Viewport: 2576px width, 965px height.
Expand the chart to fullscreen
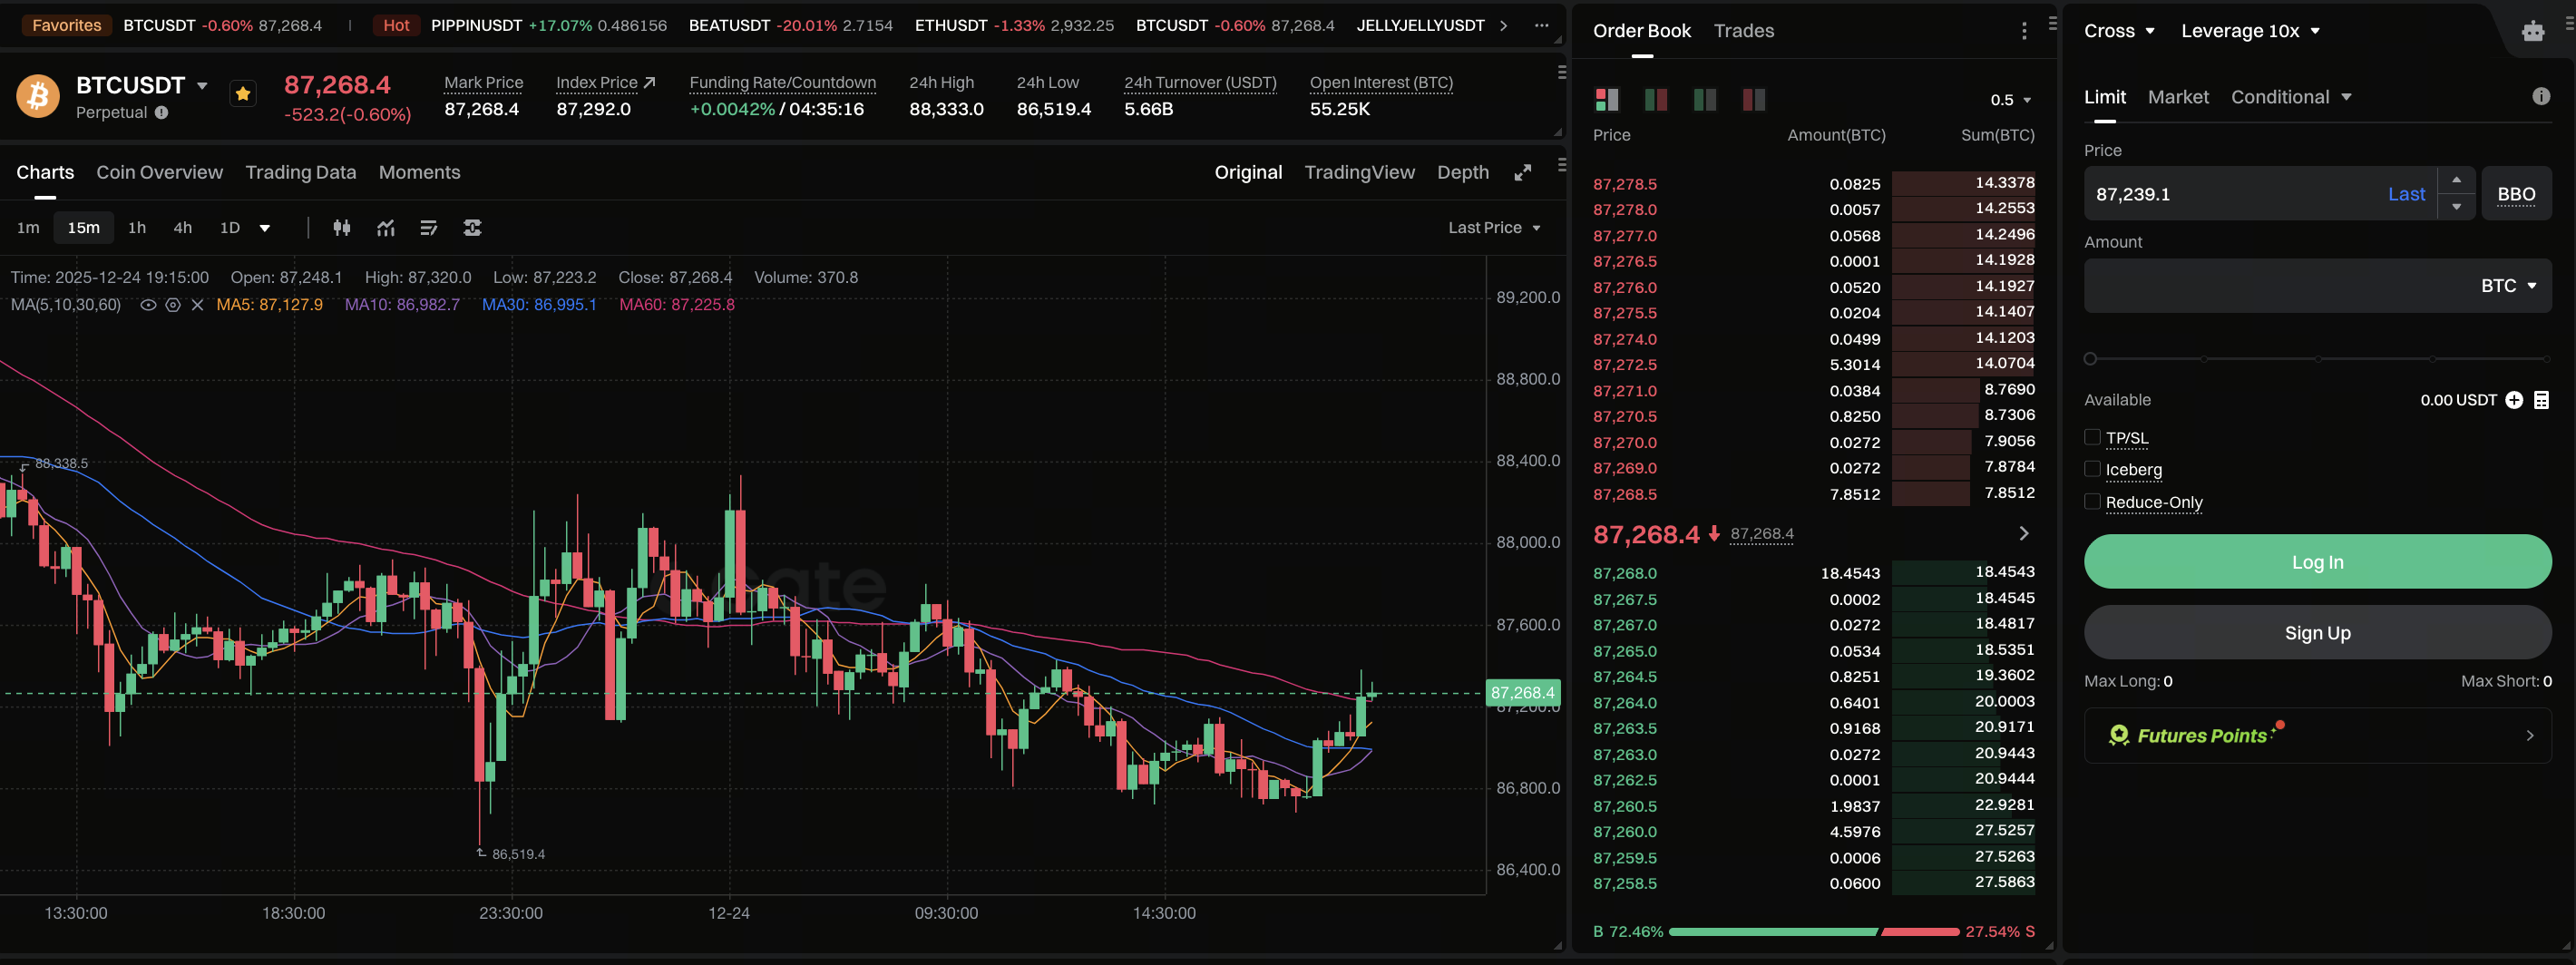1523,173
